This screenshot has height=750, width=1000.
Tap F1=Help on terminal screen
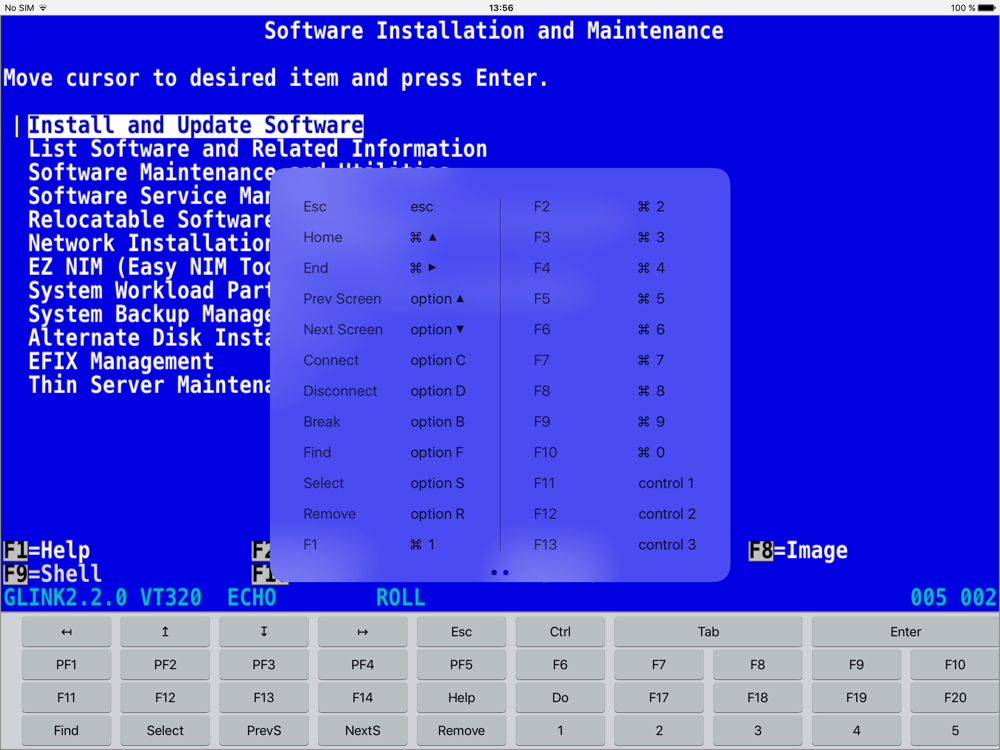click(x=47, y=550)
